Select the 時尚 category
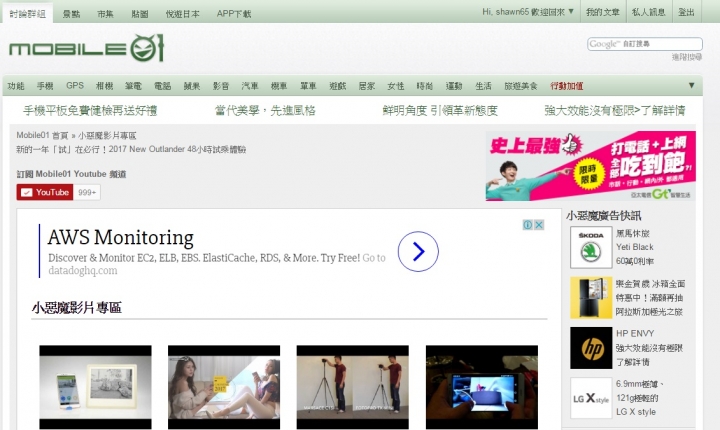720x430 pixels. 425,86
